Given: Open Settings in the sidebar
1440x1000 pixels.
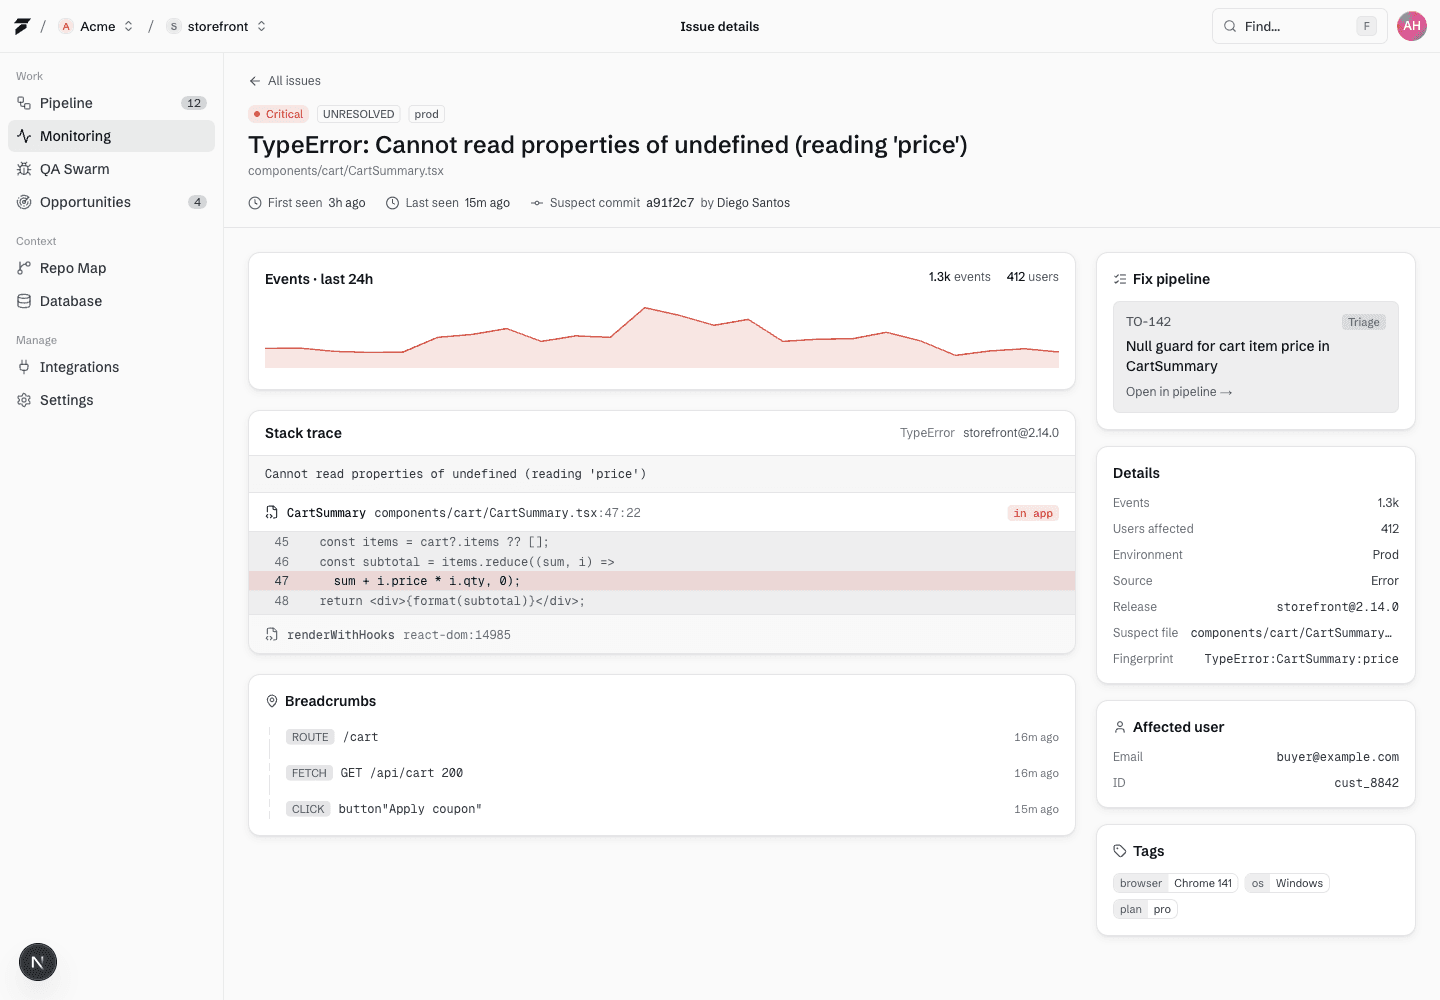Looking at the screenshot, I should 111,400.
